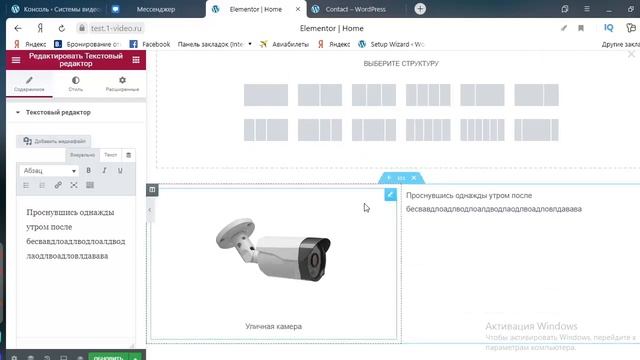The width and height of the screenshot is (640, 360).
Task: Select the three equal columns structure
Action: pyautogui.click(x=374, y=95)
